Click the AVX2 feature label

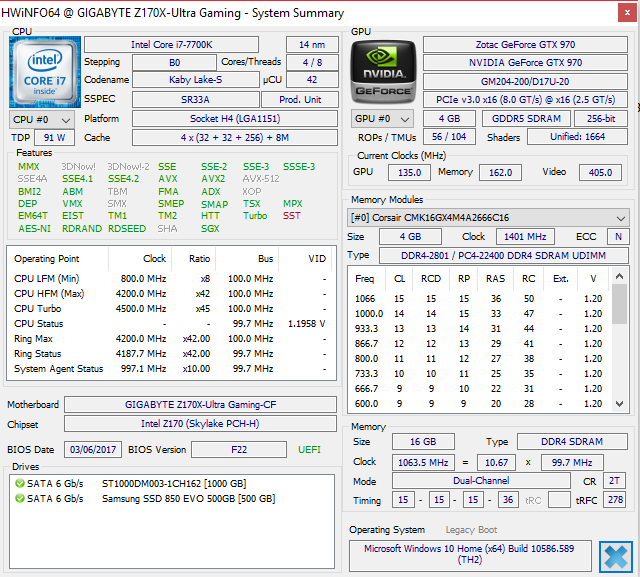213,179
